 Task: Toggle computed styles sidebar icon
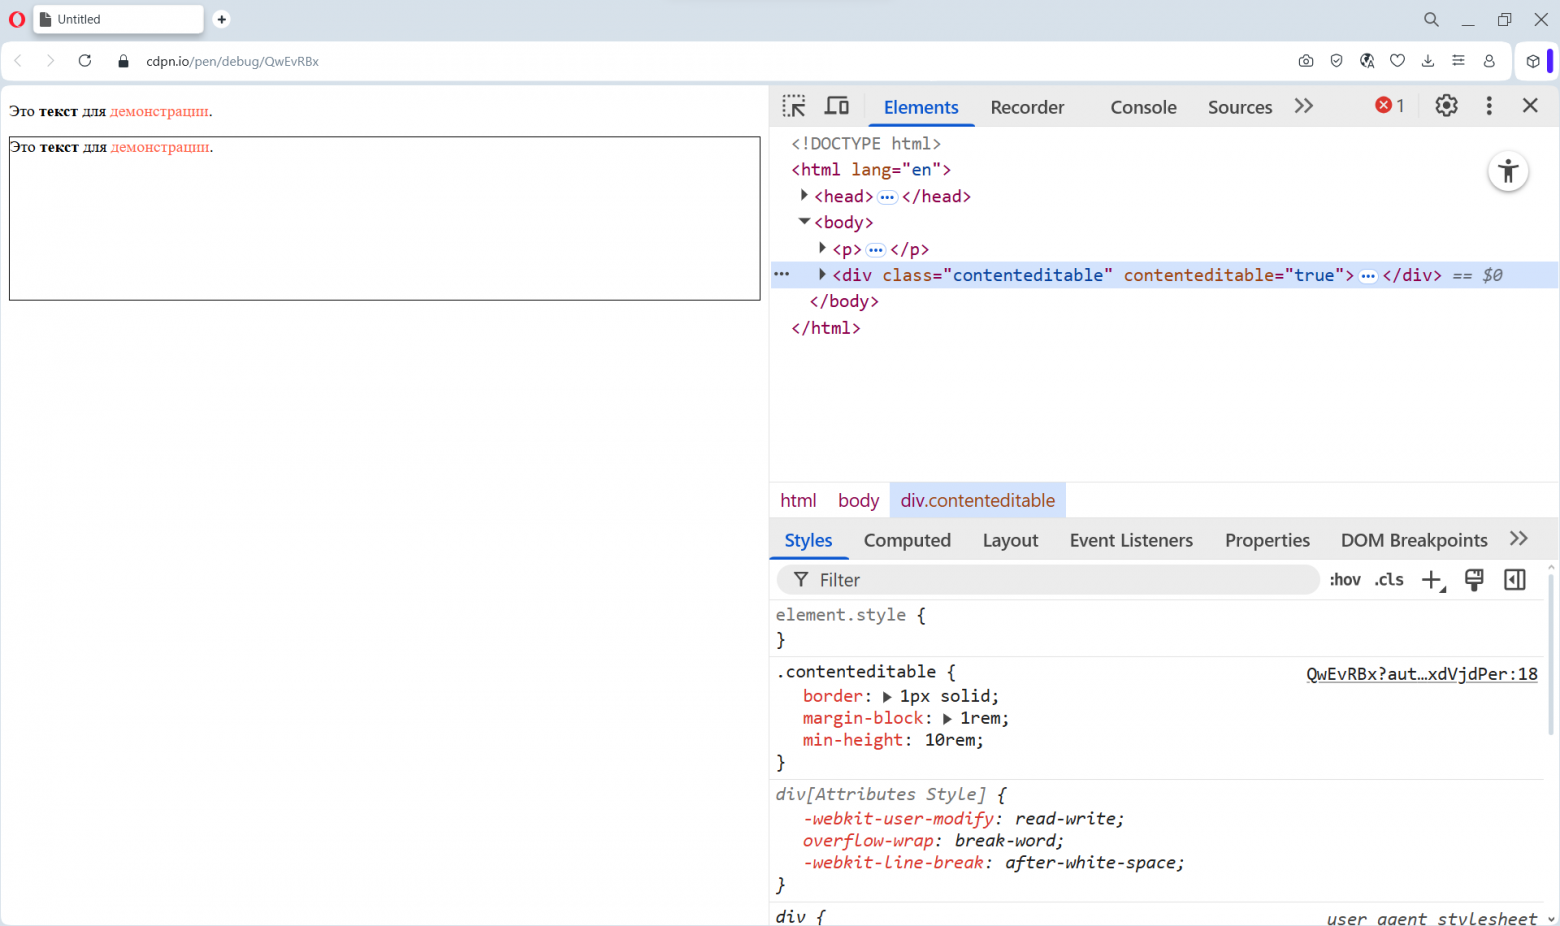click(x=1515, y=580)
